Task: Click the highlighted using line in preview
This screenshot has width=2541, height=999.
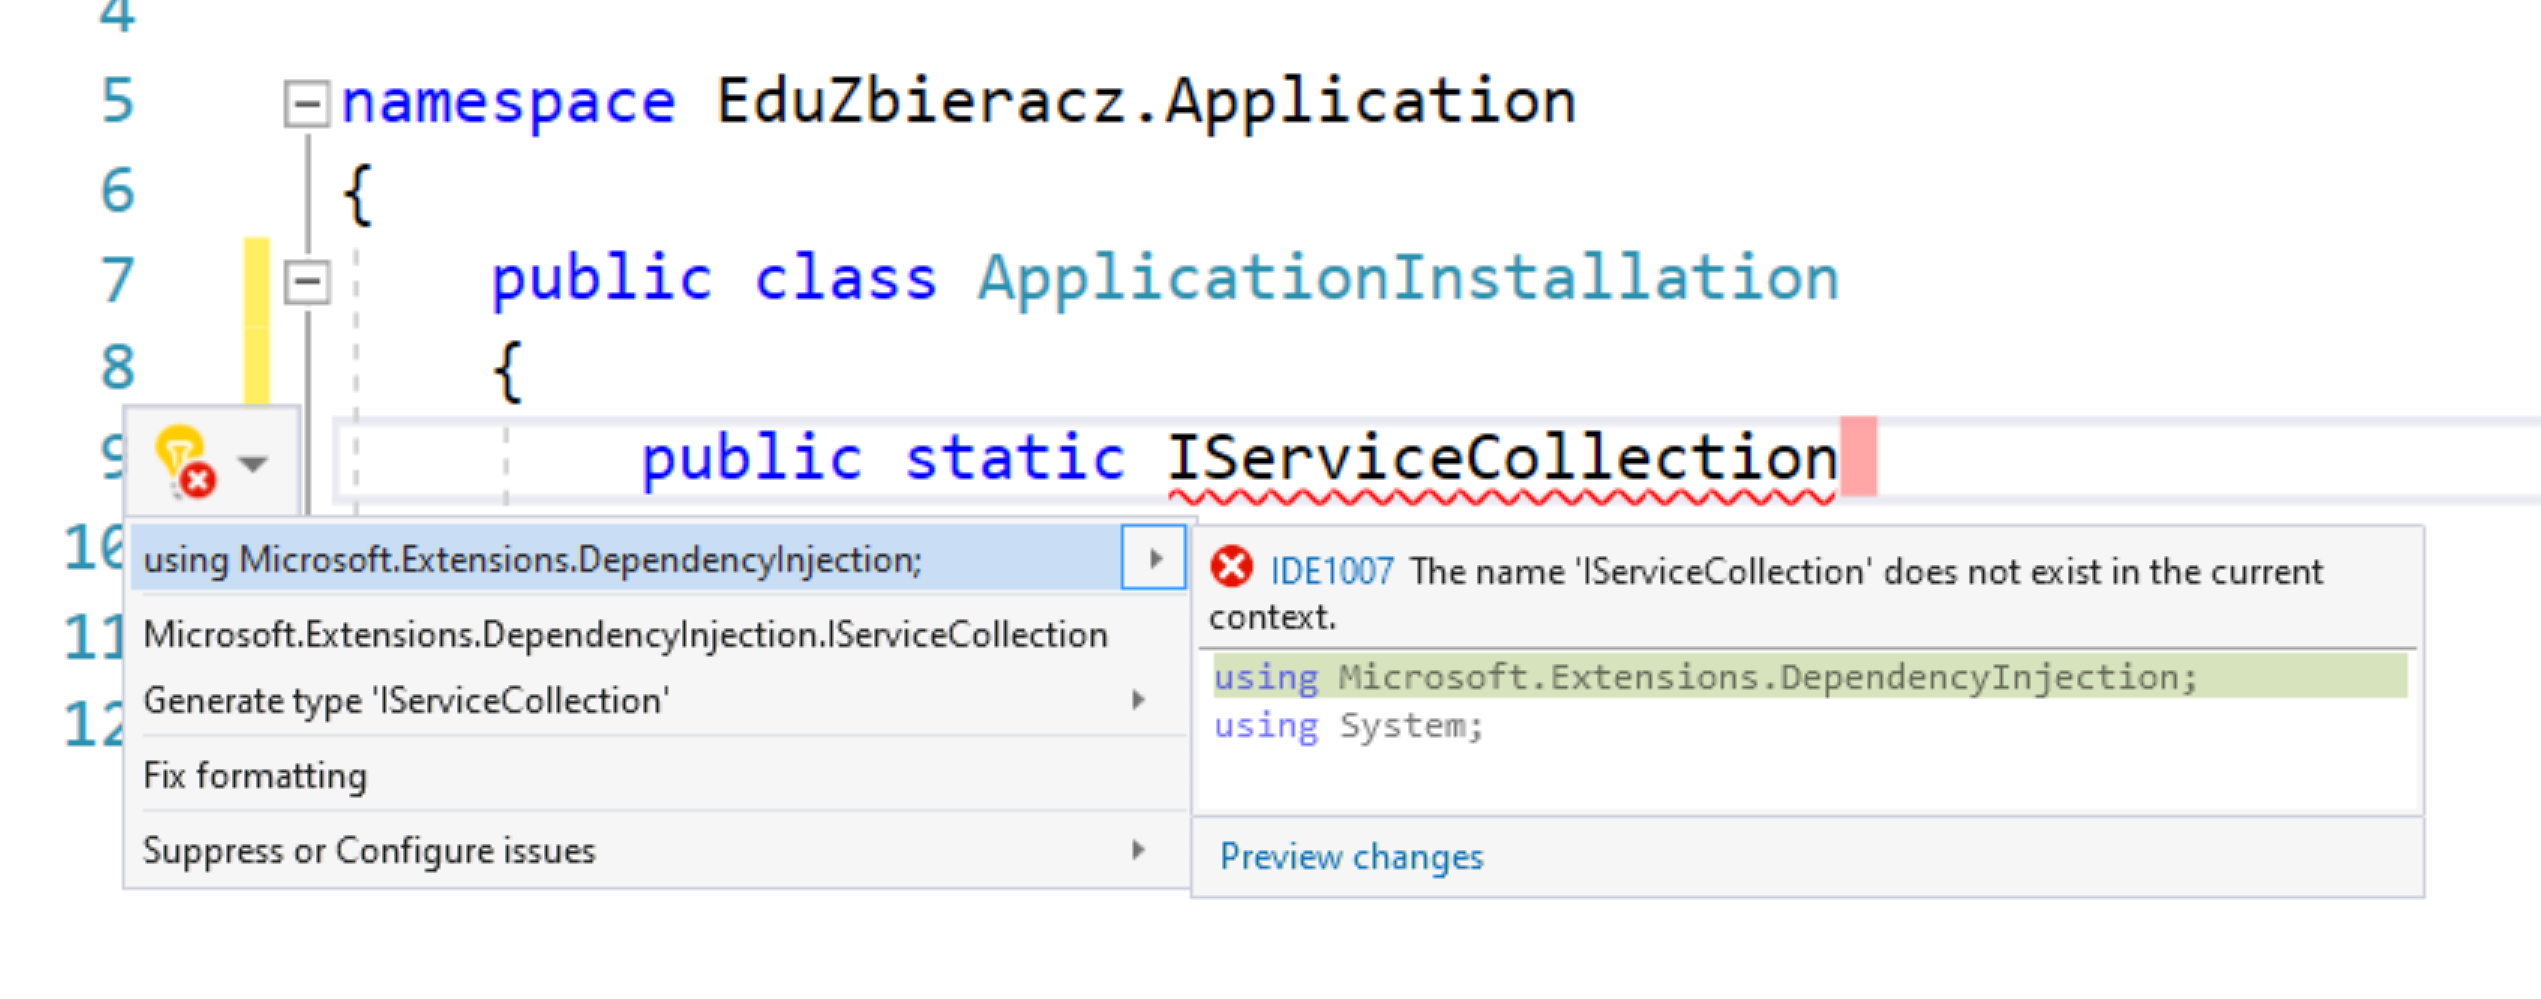Action: click(1810, 677)
